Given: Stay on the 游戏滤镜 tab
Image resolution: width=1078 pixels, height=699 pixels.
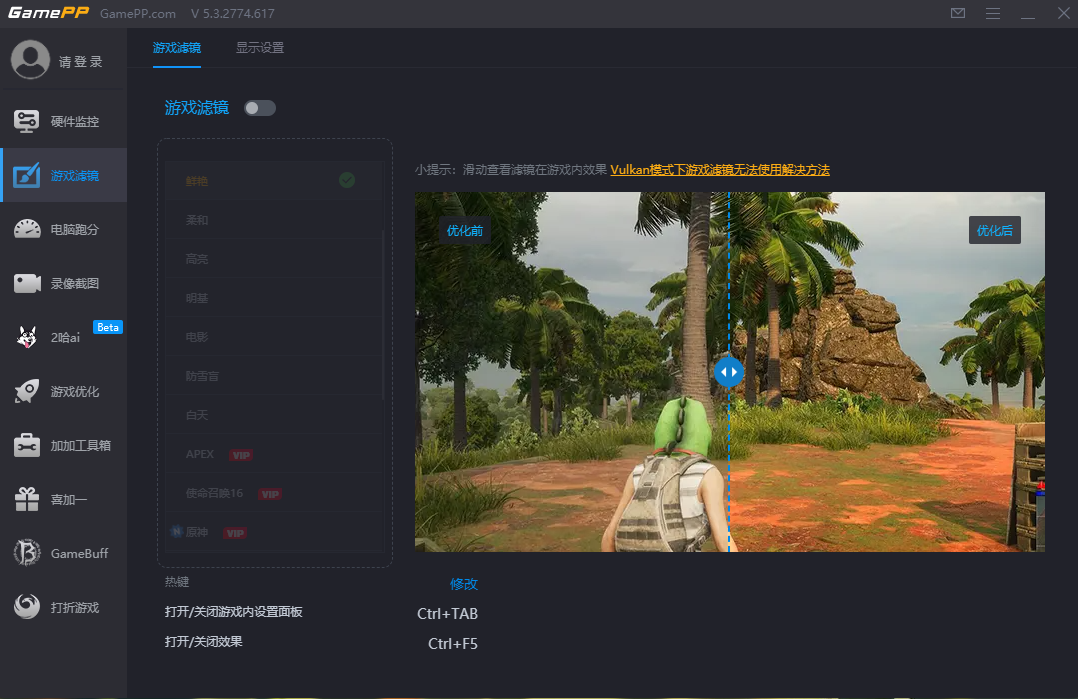Looking at the screenshot, I should point(177,47).
